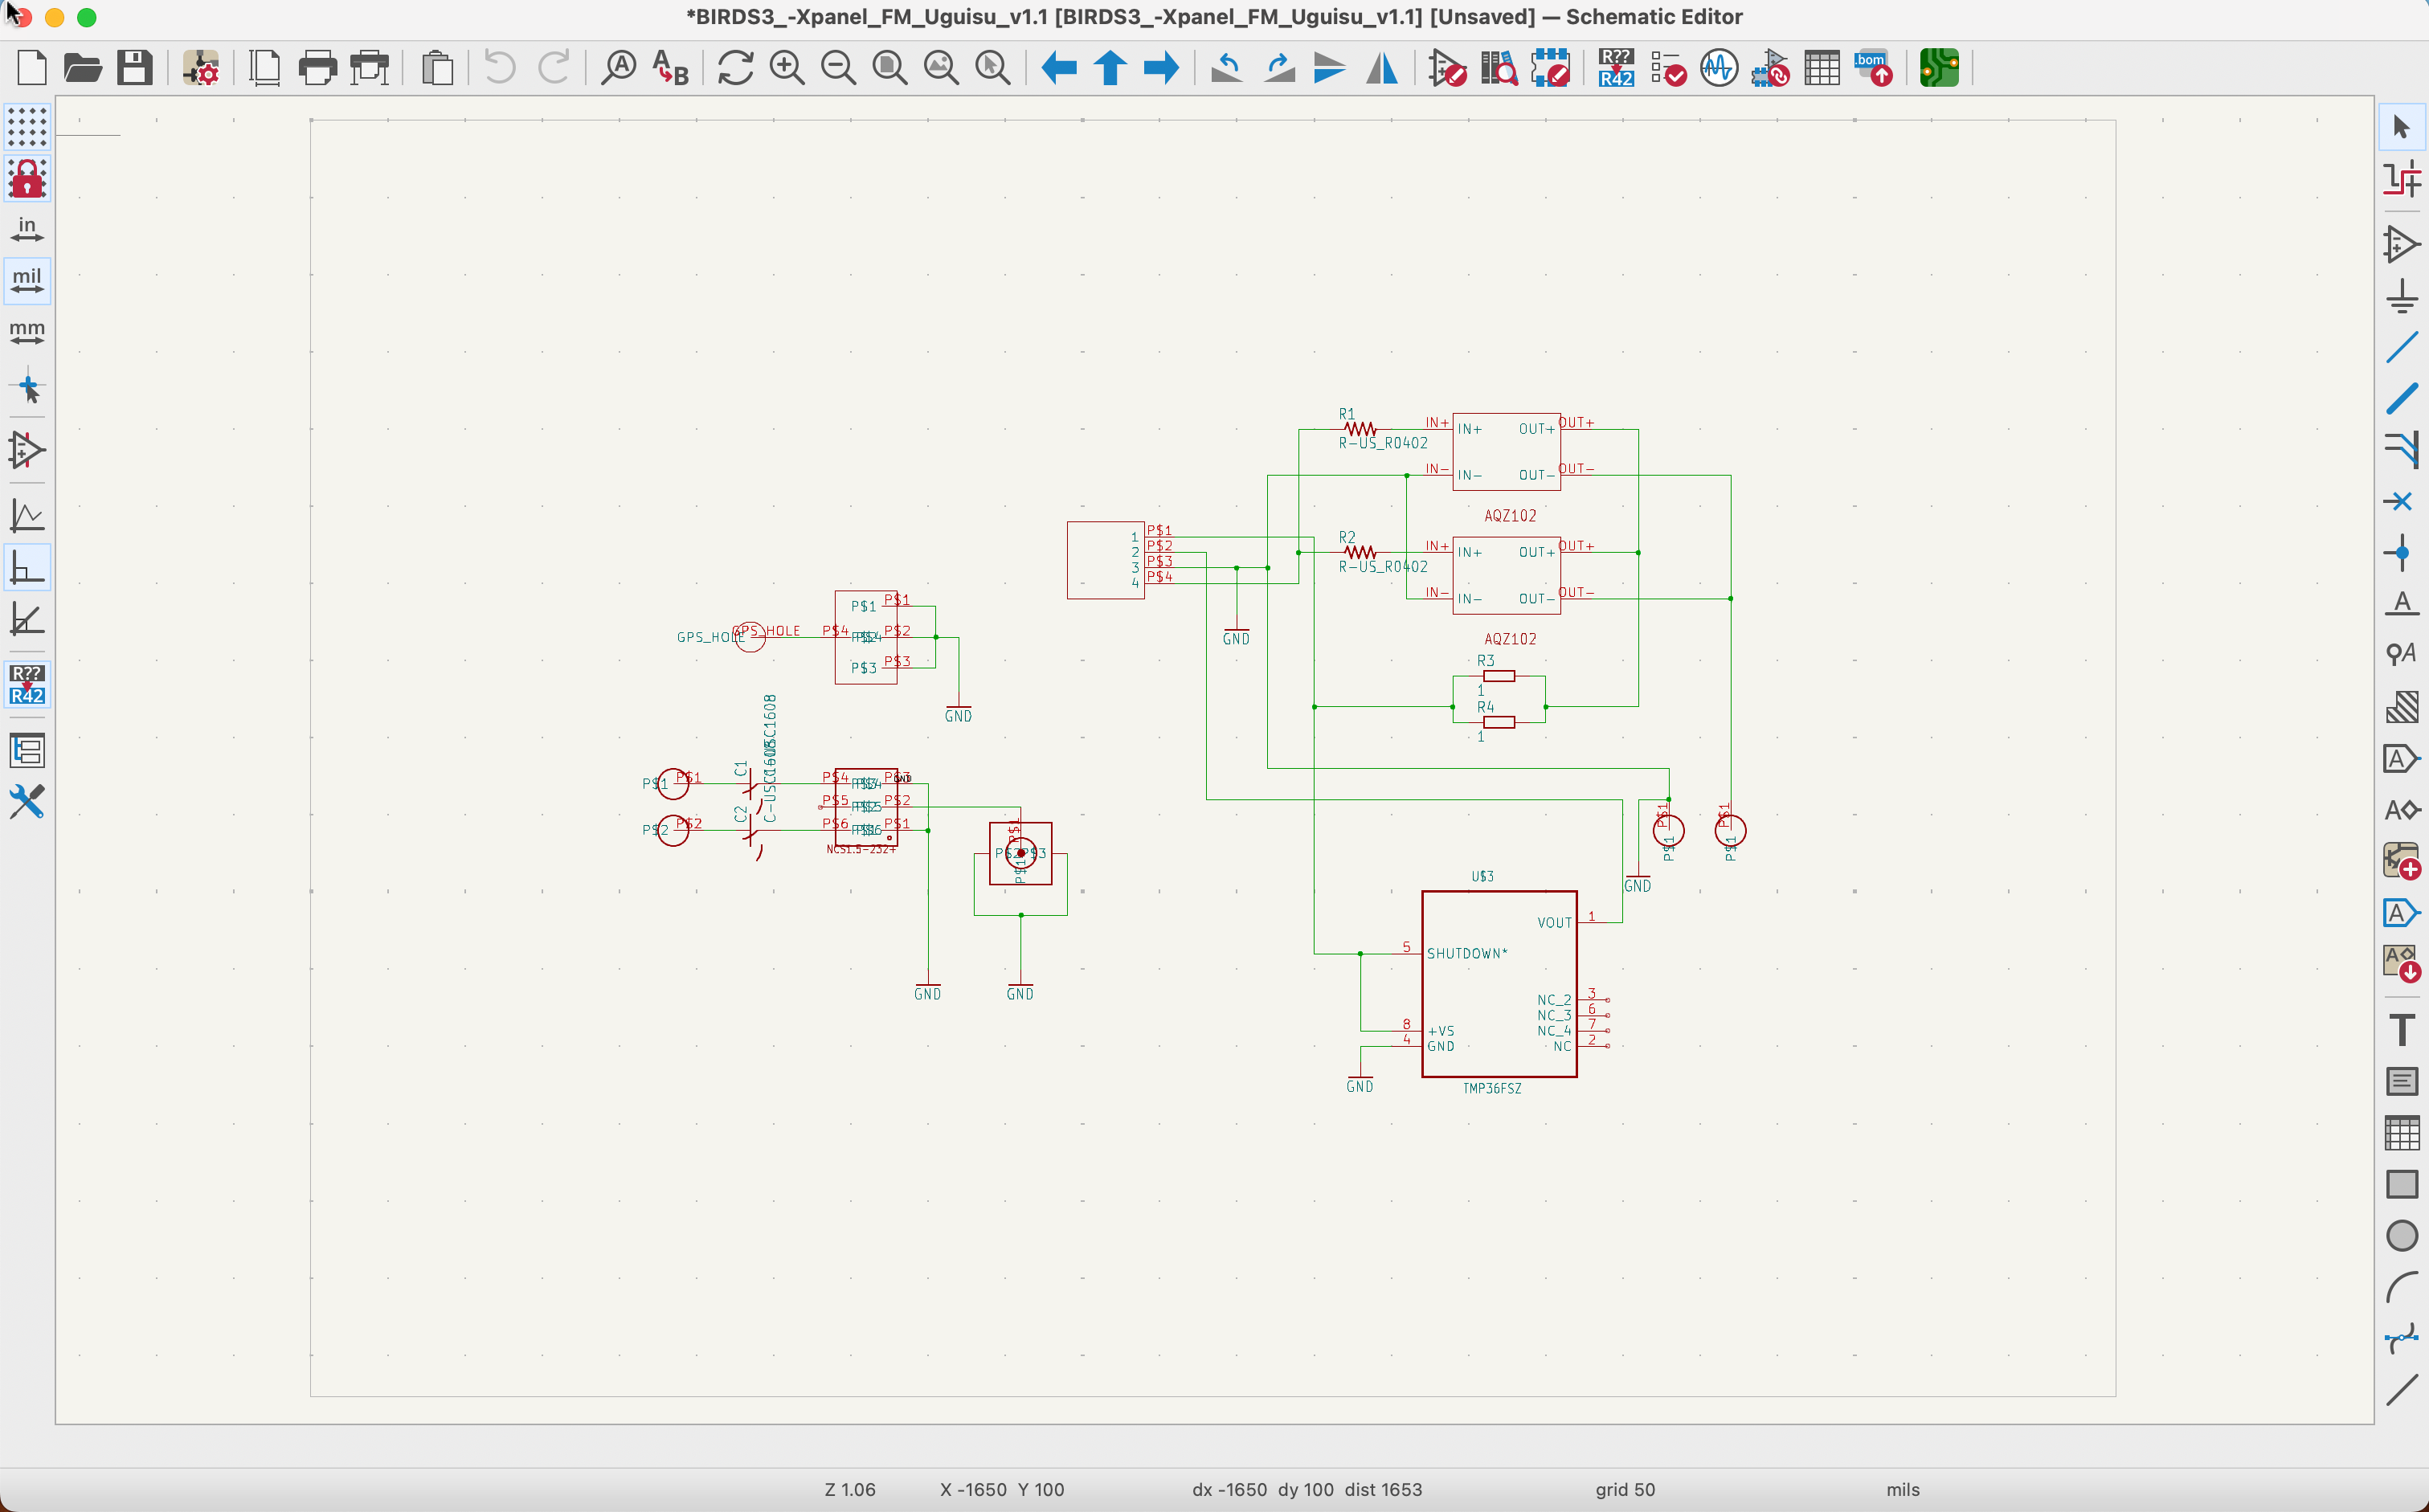Image resolution: width=2429 pixels, height=1512 pixels.
Task: Toggle properties manager panel
Action: pyautogui.click(x=27, y=802)
